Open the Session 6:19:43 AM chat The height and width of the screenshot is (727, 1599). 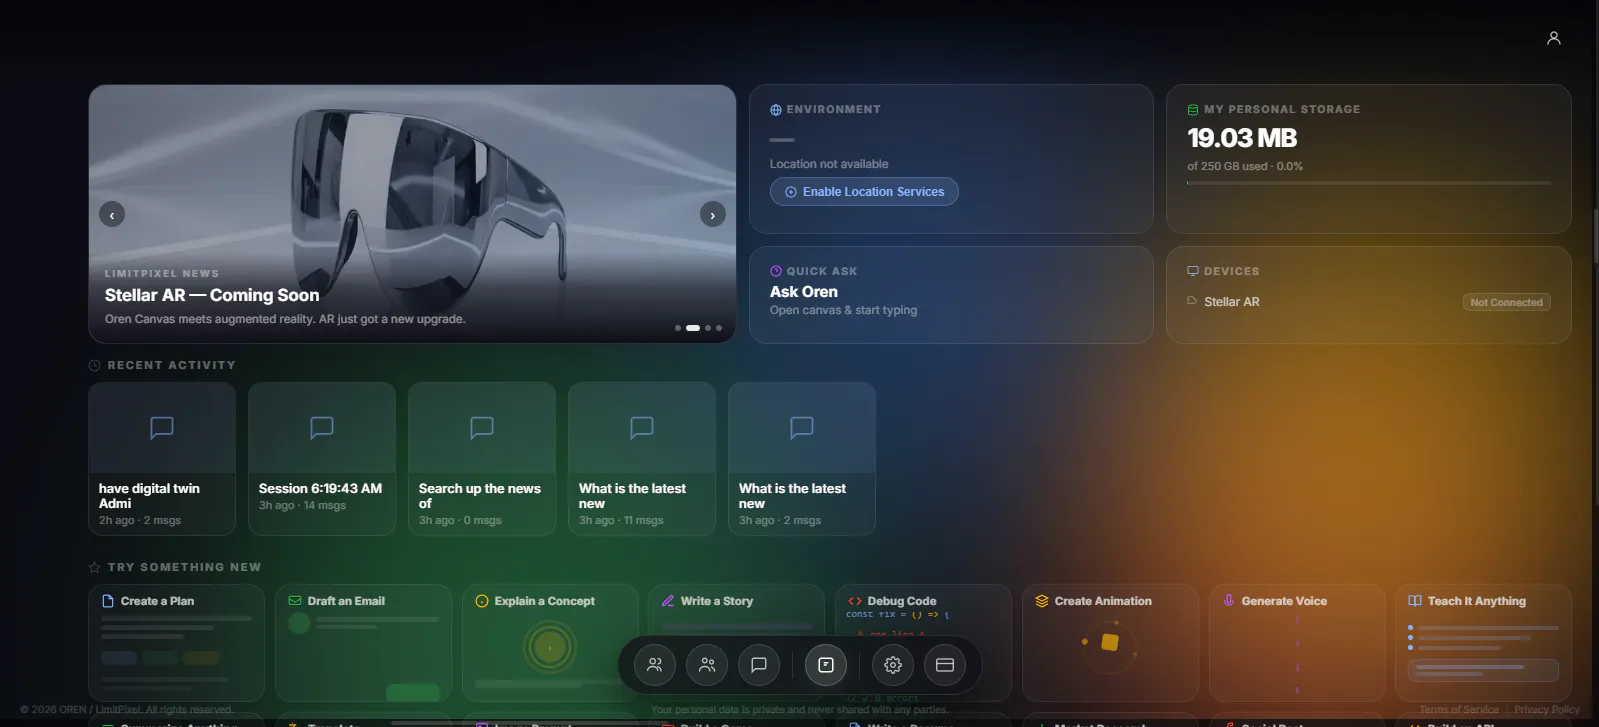click(322, 459)
